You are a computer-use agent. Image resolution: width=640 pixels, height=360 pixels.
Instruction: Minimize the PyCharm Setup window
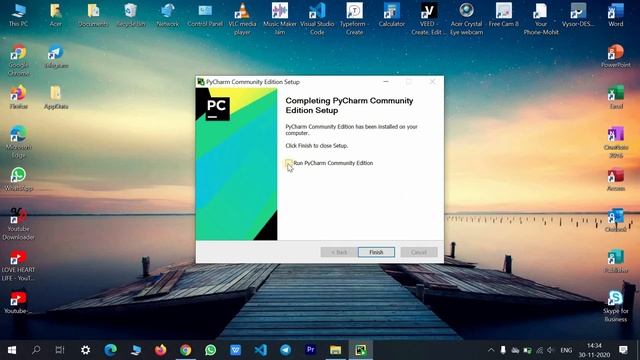(386, 82)
